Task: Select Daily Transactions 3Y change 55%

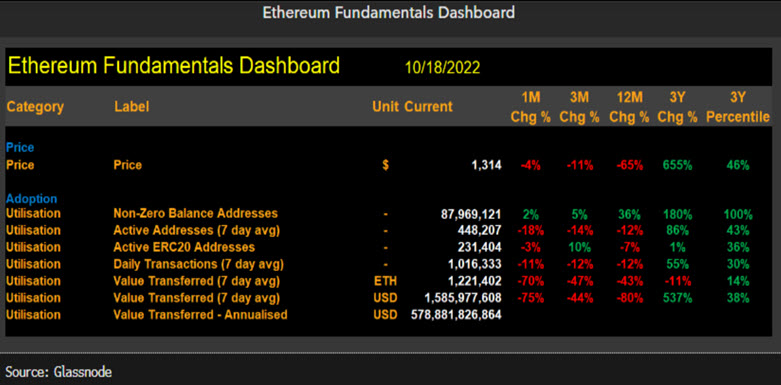Action: point(677,264)
